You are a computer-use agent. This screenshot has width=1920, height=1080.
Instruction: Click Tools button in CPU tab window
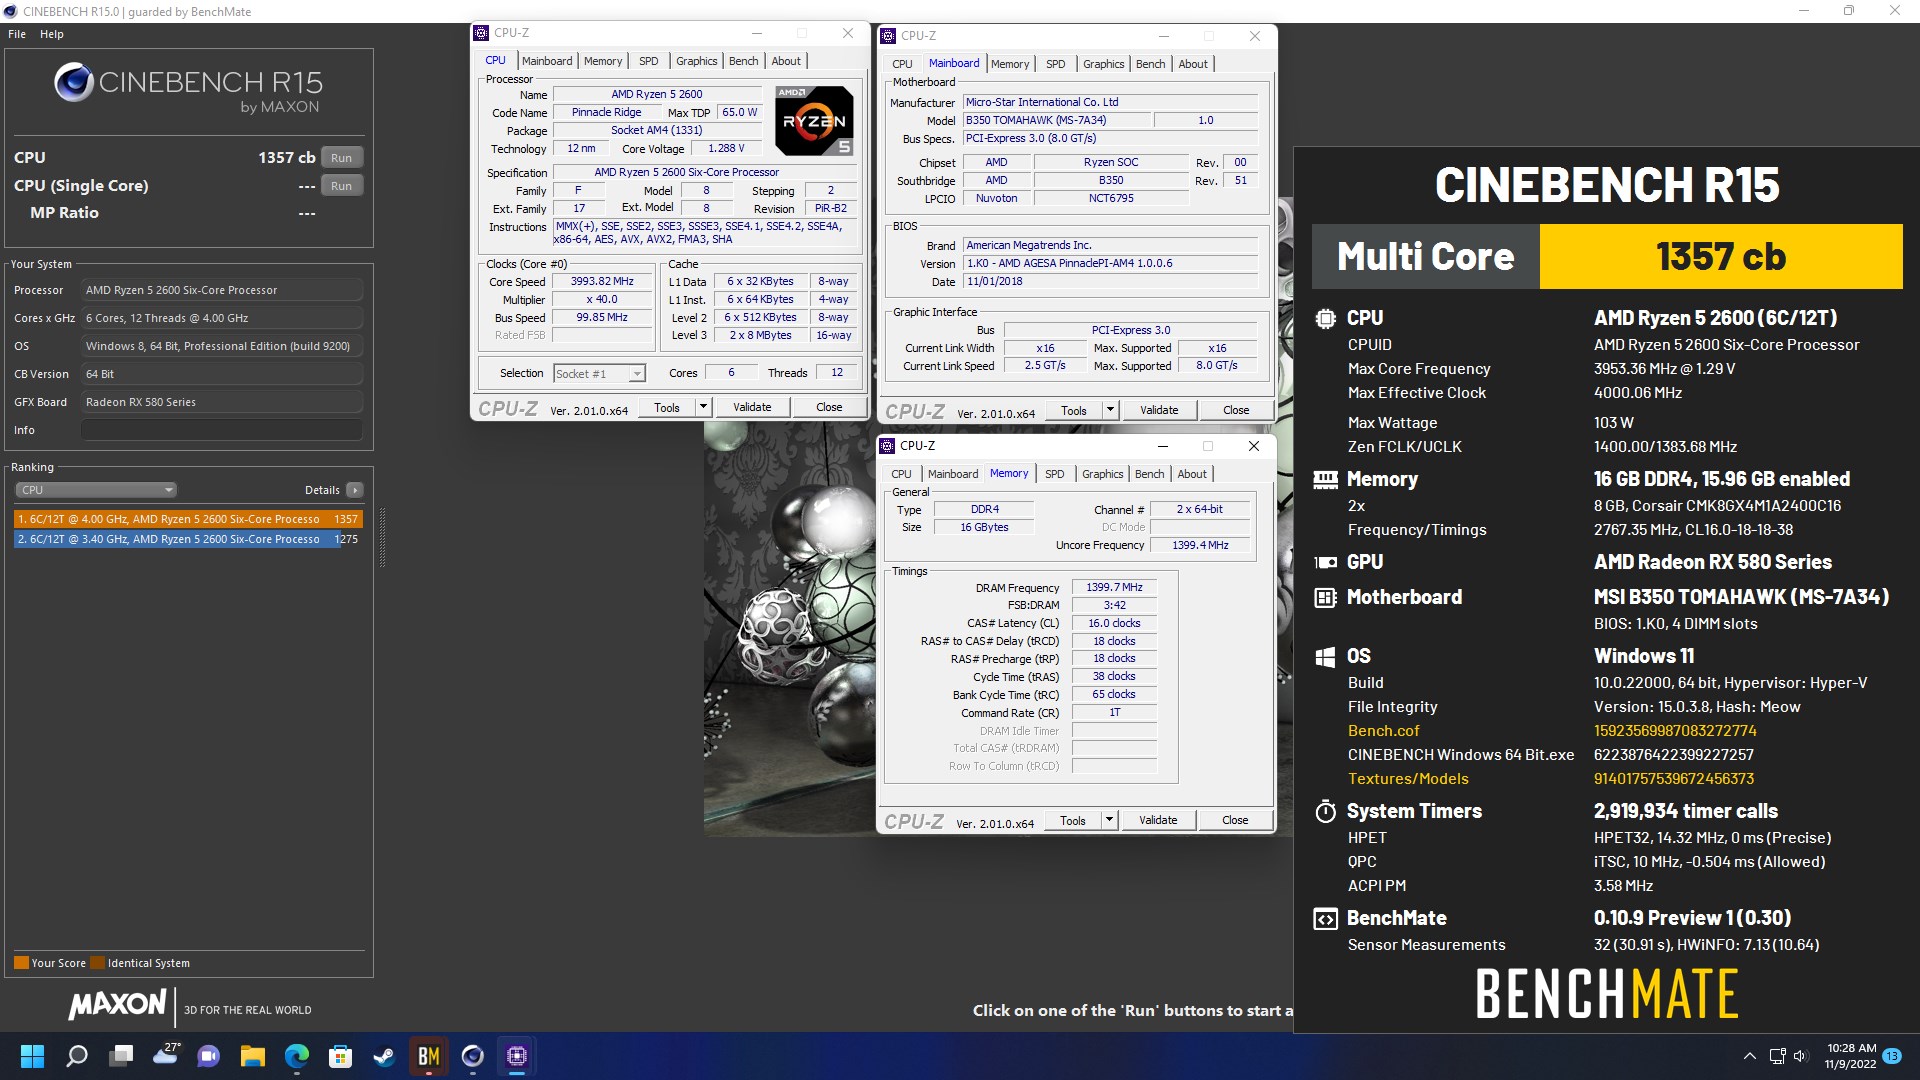667,408
